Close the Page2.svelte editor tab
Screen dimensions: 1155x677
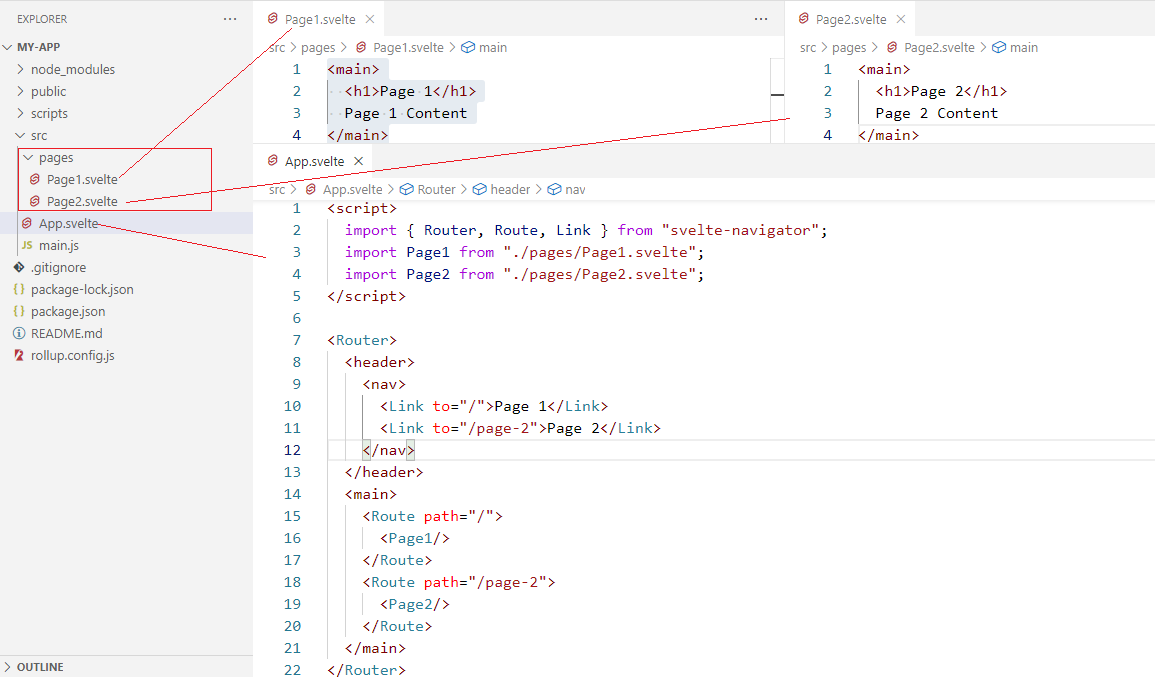(x=901, y=19)
